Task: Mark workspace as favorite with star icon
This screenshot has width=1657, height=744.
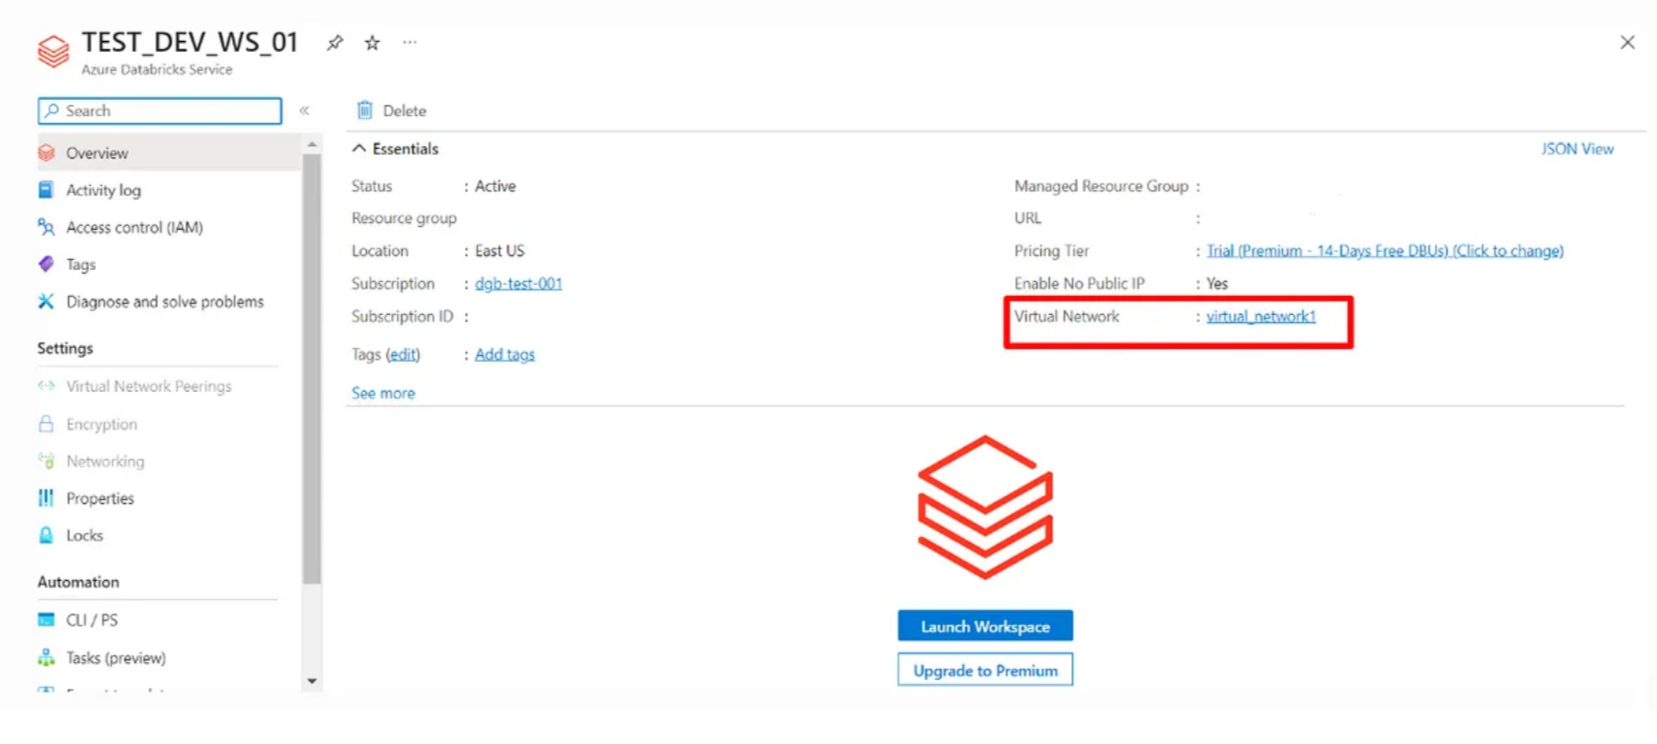Action: (372, 42)
